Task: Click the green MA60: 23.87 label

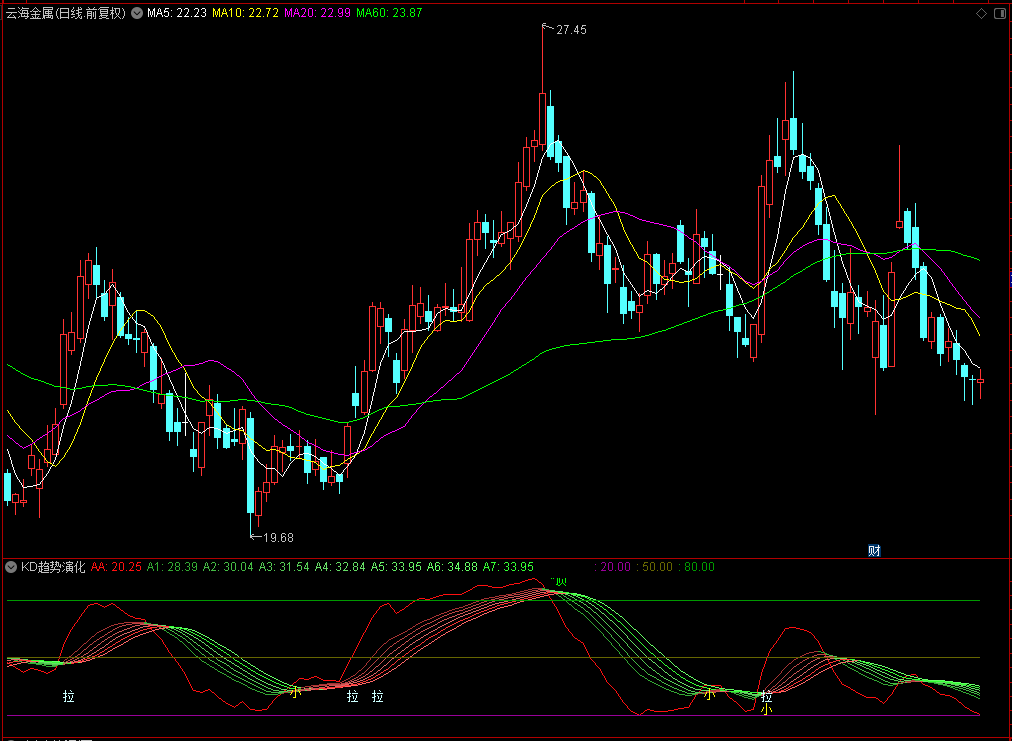Action: (389, 12)
